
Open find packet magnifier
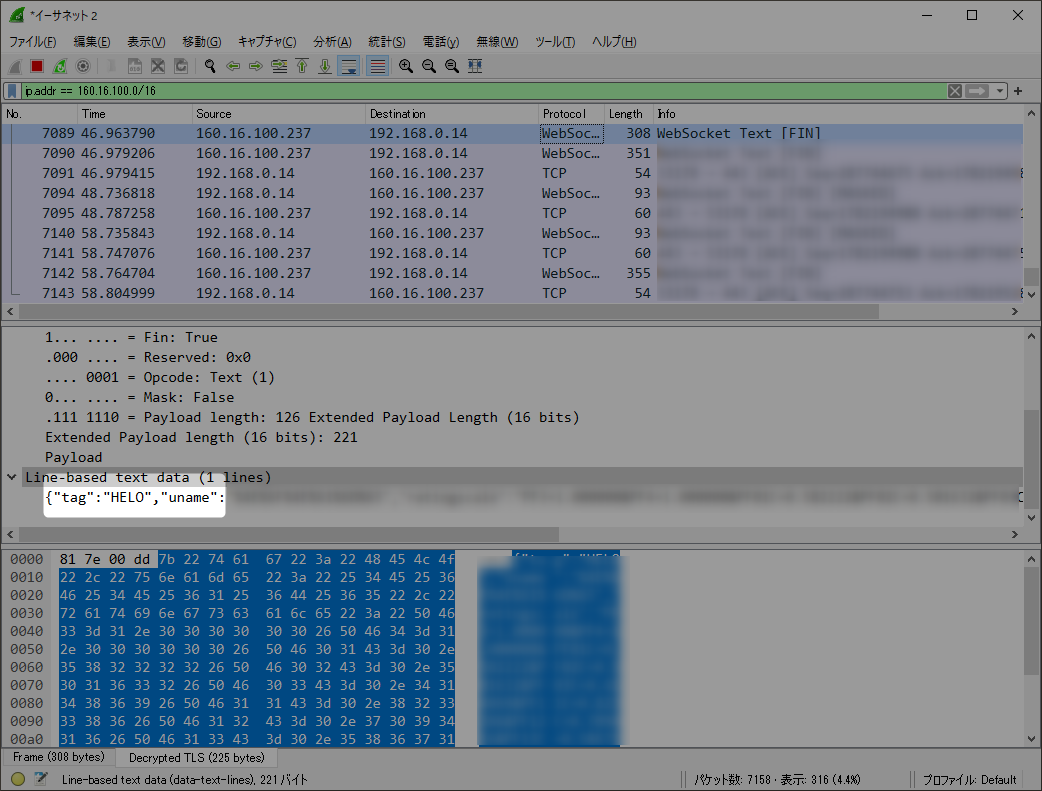tap(210, 66)
